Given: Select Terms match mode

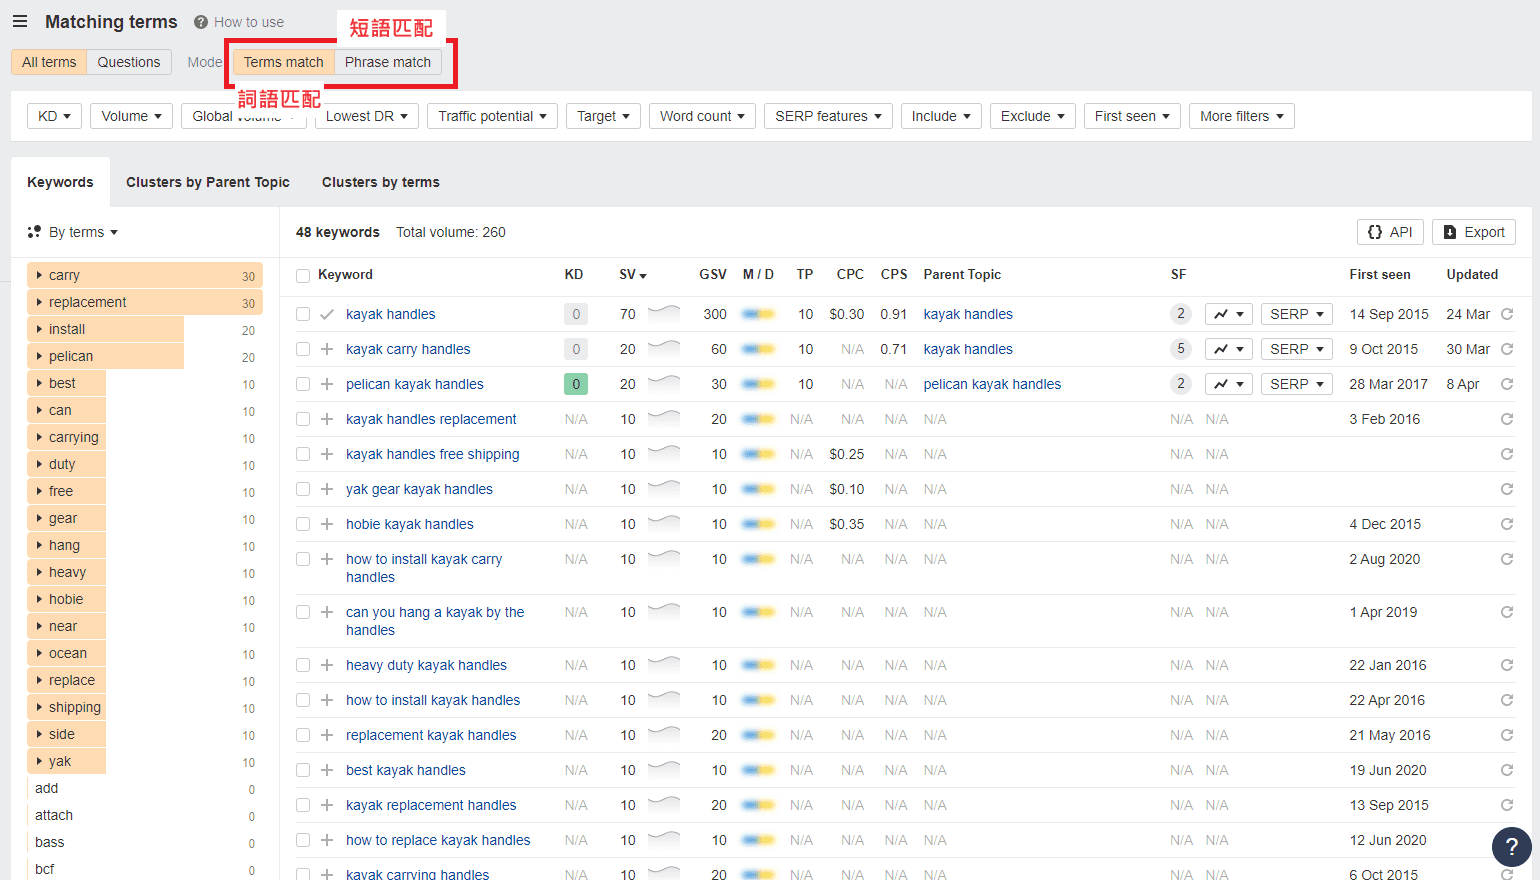Looking at the screenshot, I should 284,62.
